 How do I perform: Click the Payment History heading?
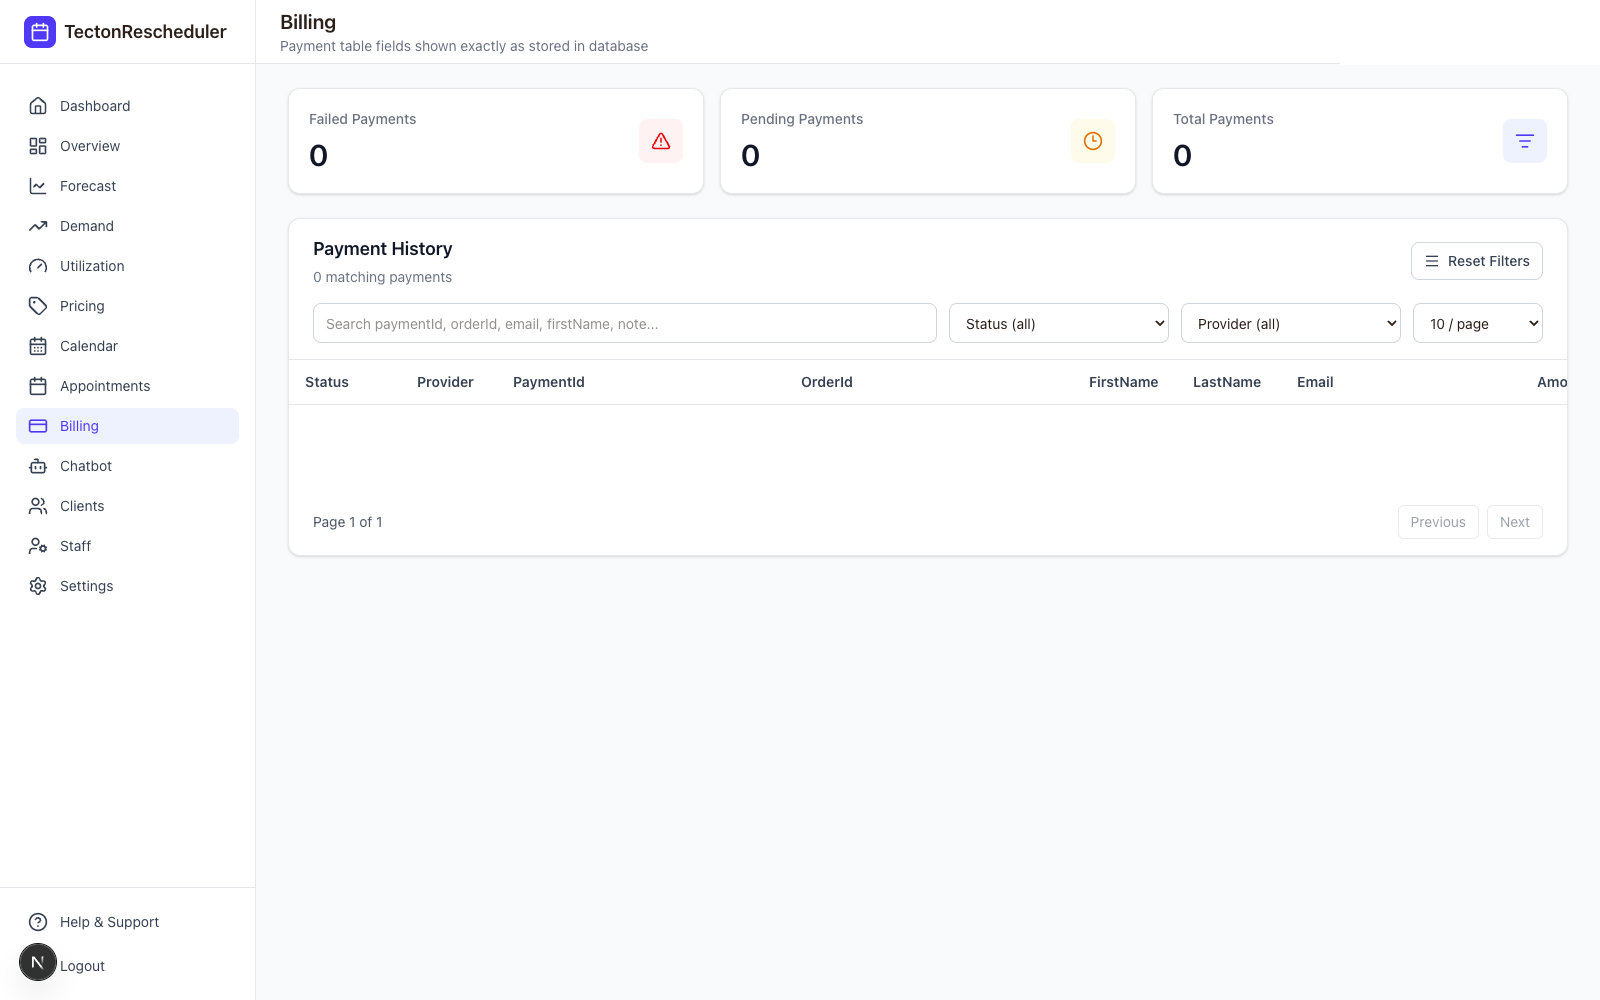click(383, 249)
